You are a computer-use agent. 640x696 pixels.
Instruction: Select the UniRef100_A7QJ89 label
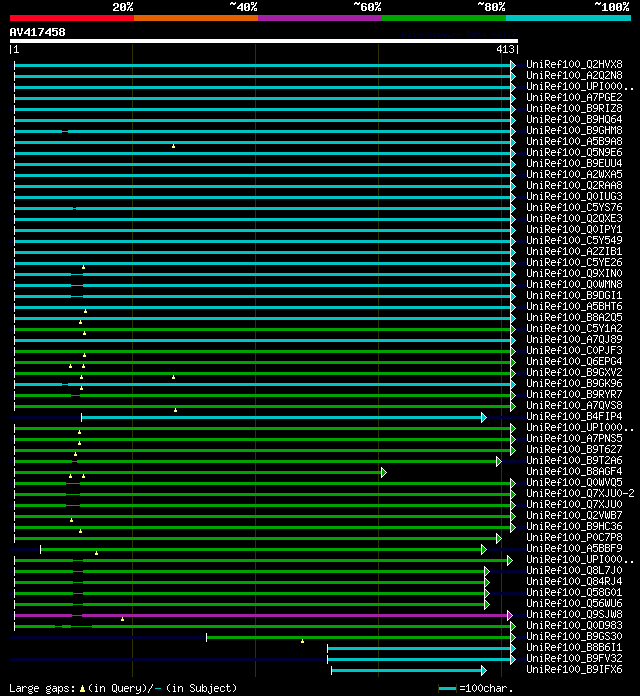[574, 339]
